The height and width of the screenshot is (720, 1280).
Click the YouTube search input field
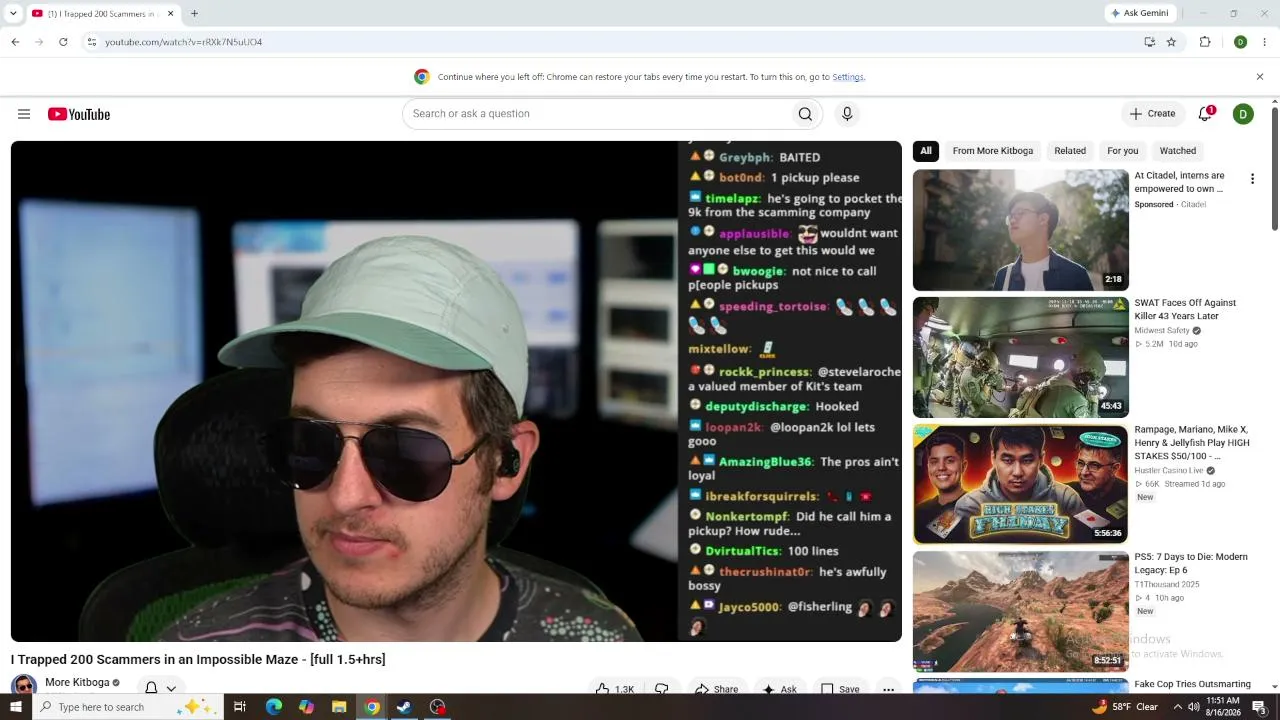tap(596, 114)
